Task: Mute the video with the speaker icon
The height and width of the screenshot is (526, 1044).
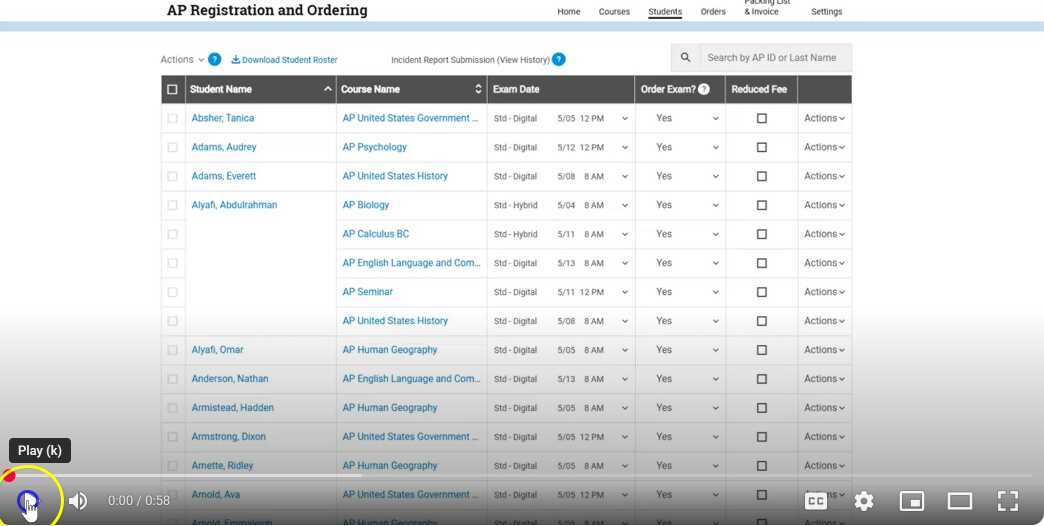Action: coord(77,501)
